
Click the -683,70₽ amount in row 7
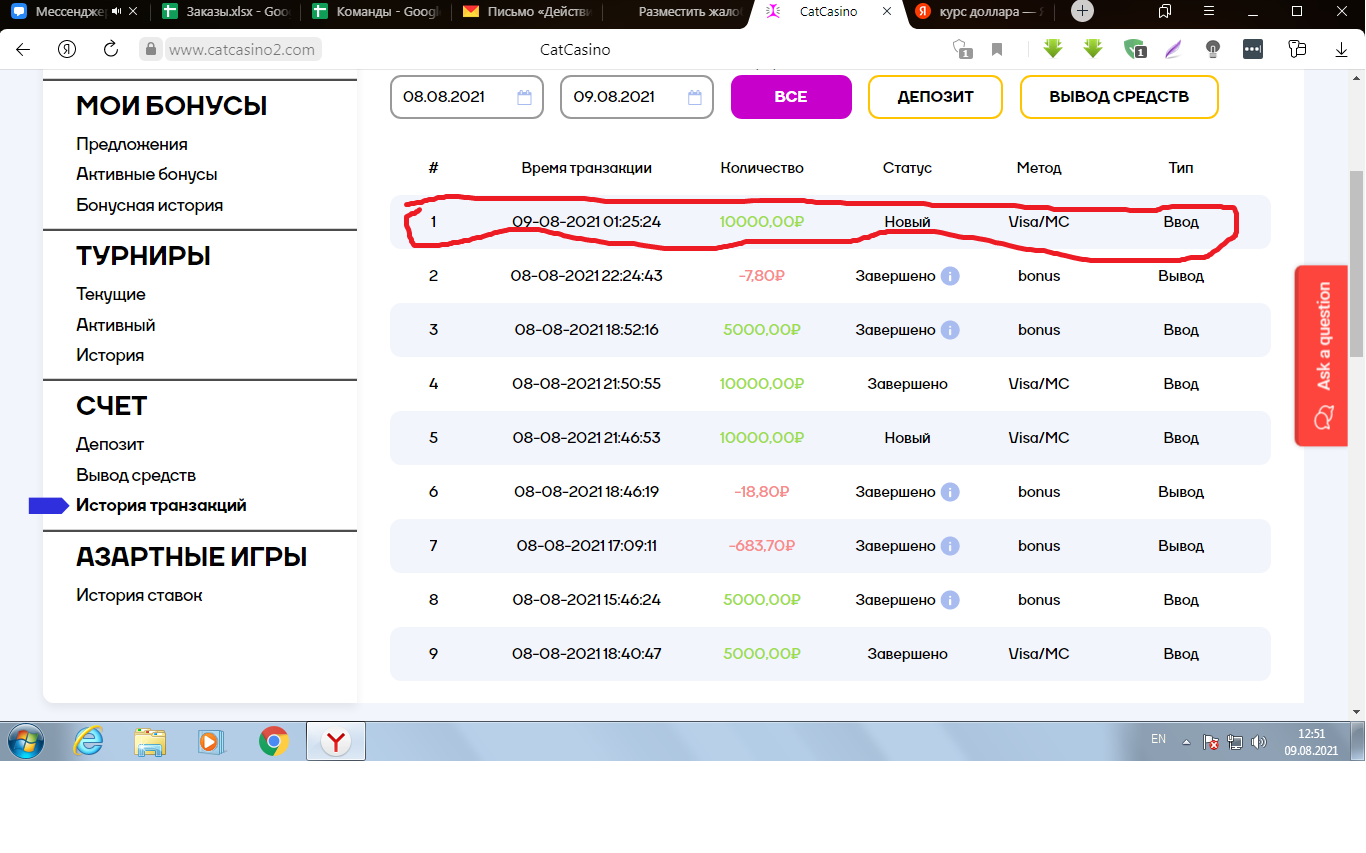[762, 546]
